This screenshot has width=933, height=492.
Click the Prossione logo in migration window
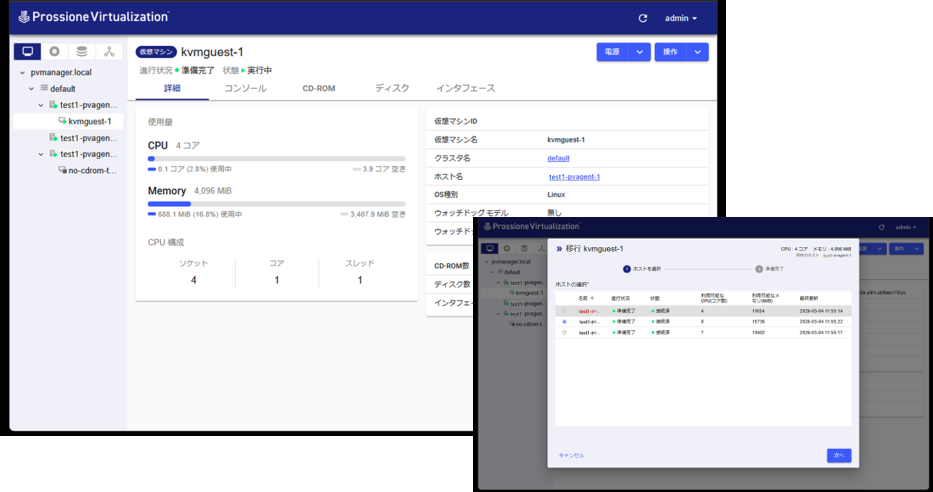[x=531, y=227]
